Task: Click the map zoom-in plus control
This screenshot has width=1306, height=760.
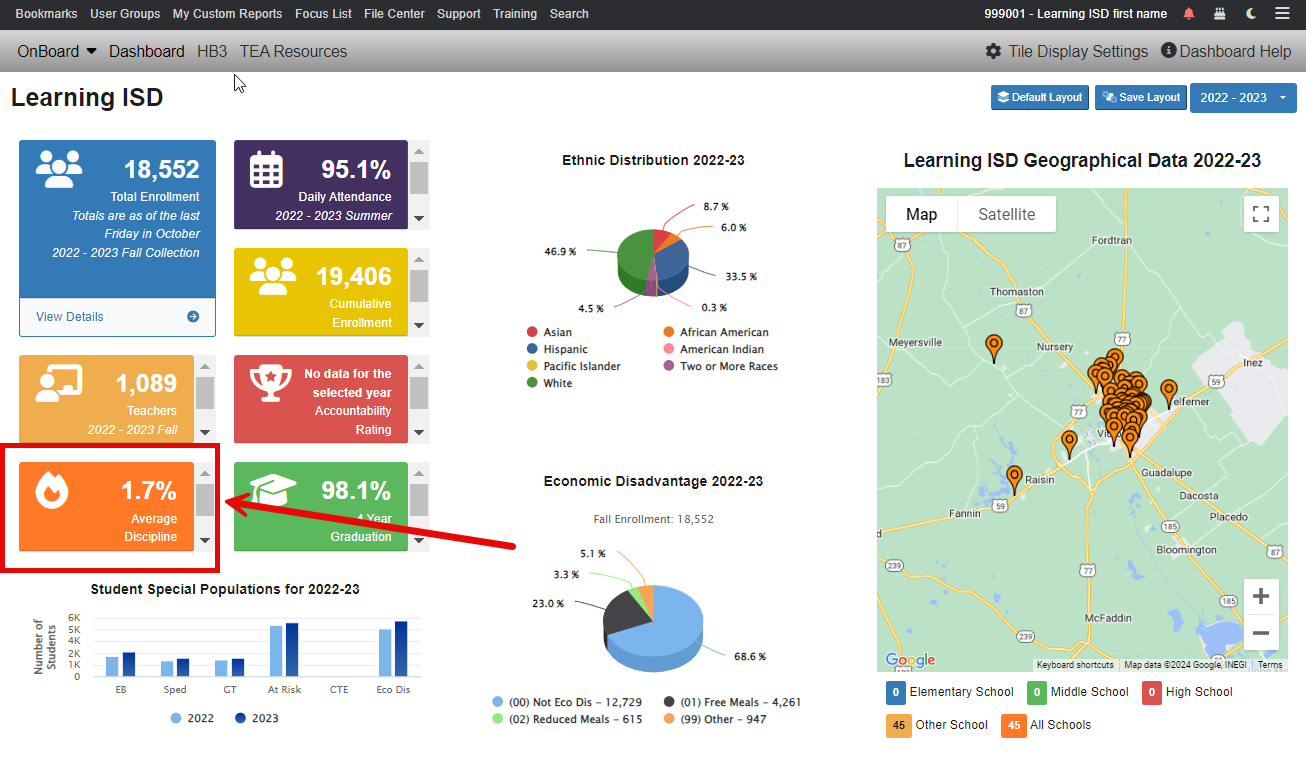Action: click(1260, 595)
